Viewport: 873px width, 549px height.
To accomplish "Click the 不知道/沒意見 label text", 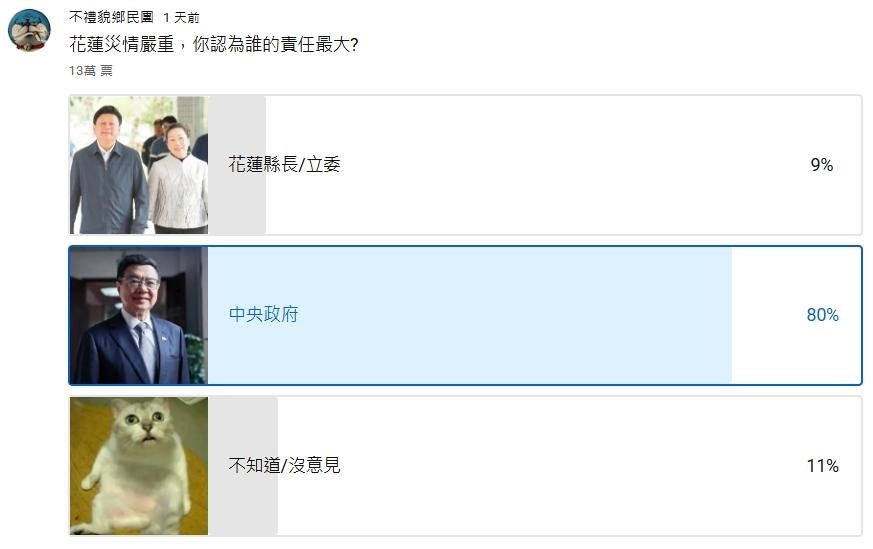I will click(x=284, y=465).
